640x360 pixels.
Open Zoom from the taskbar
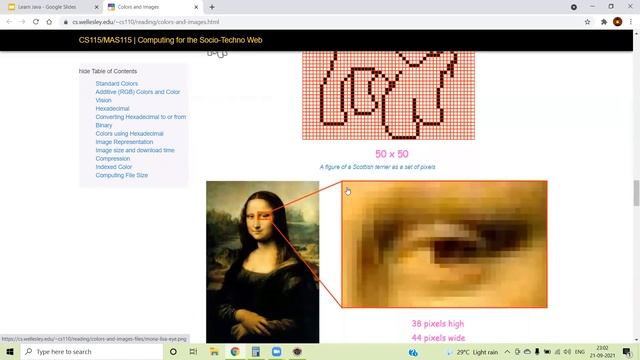point(276,351)
